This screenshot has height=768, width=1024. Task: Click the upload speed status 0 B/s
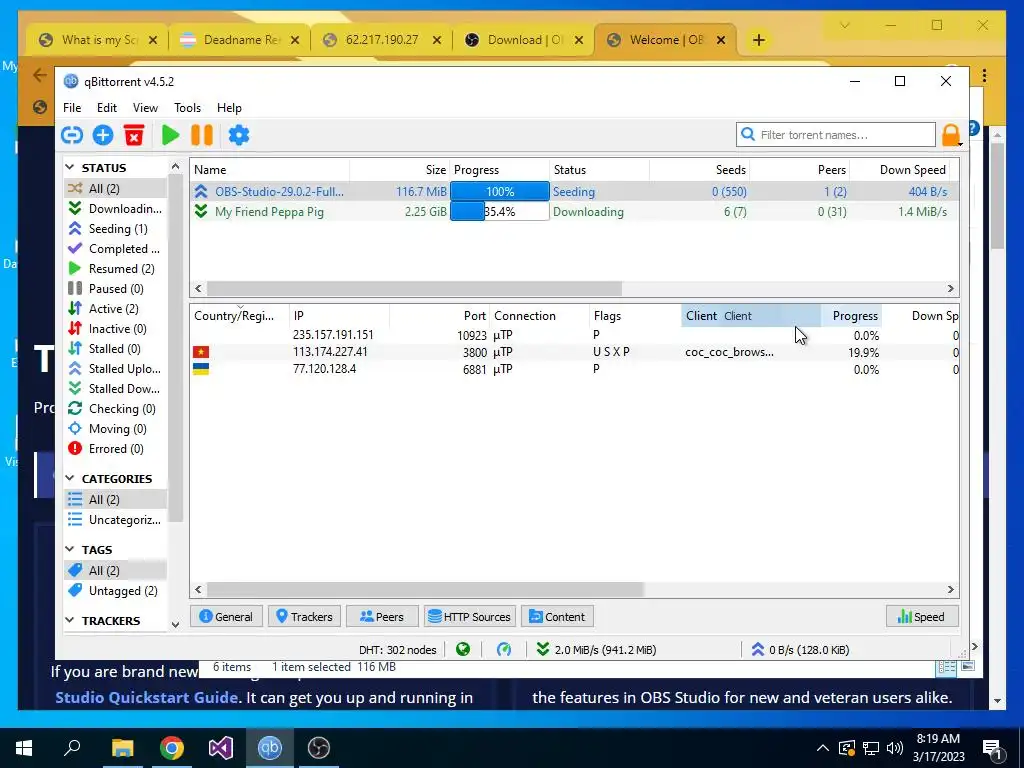click(801, 649)
